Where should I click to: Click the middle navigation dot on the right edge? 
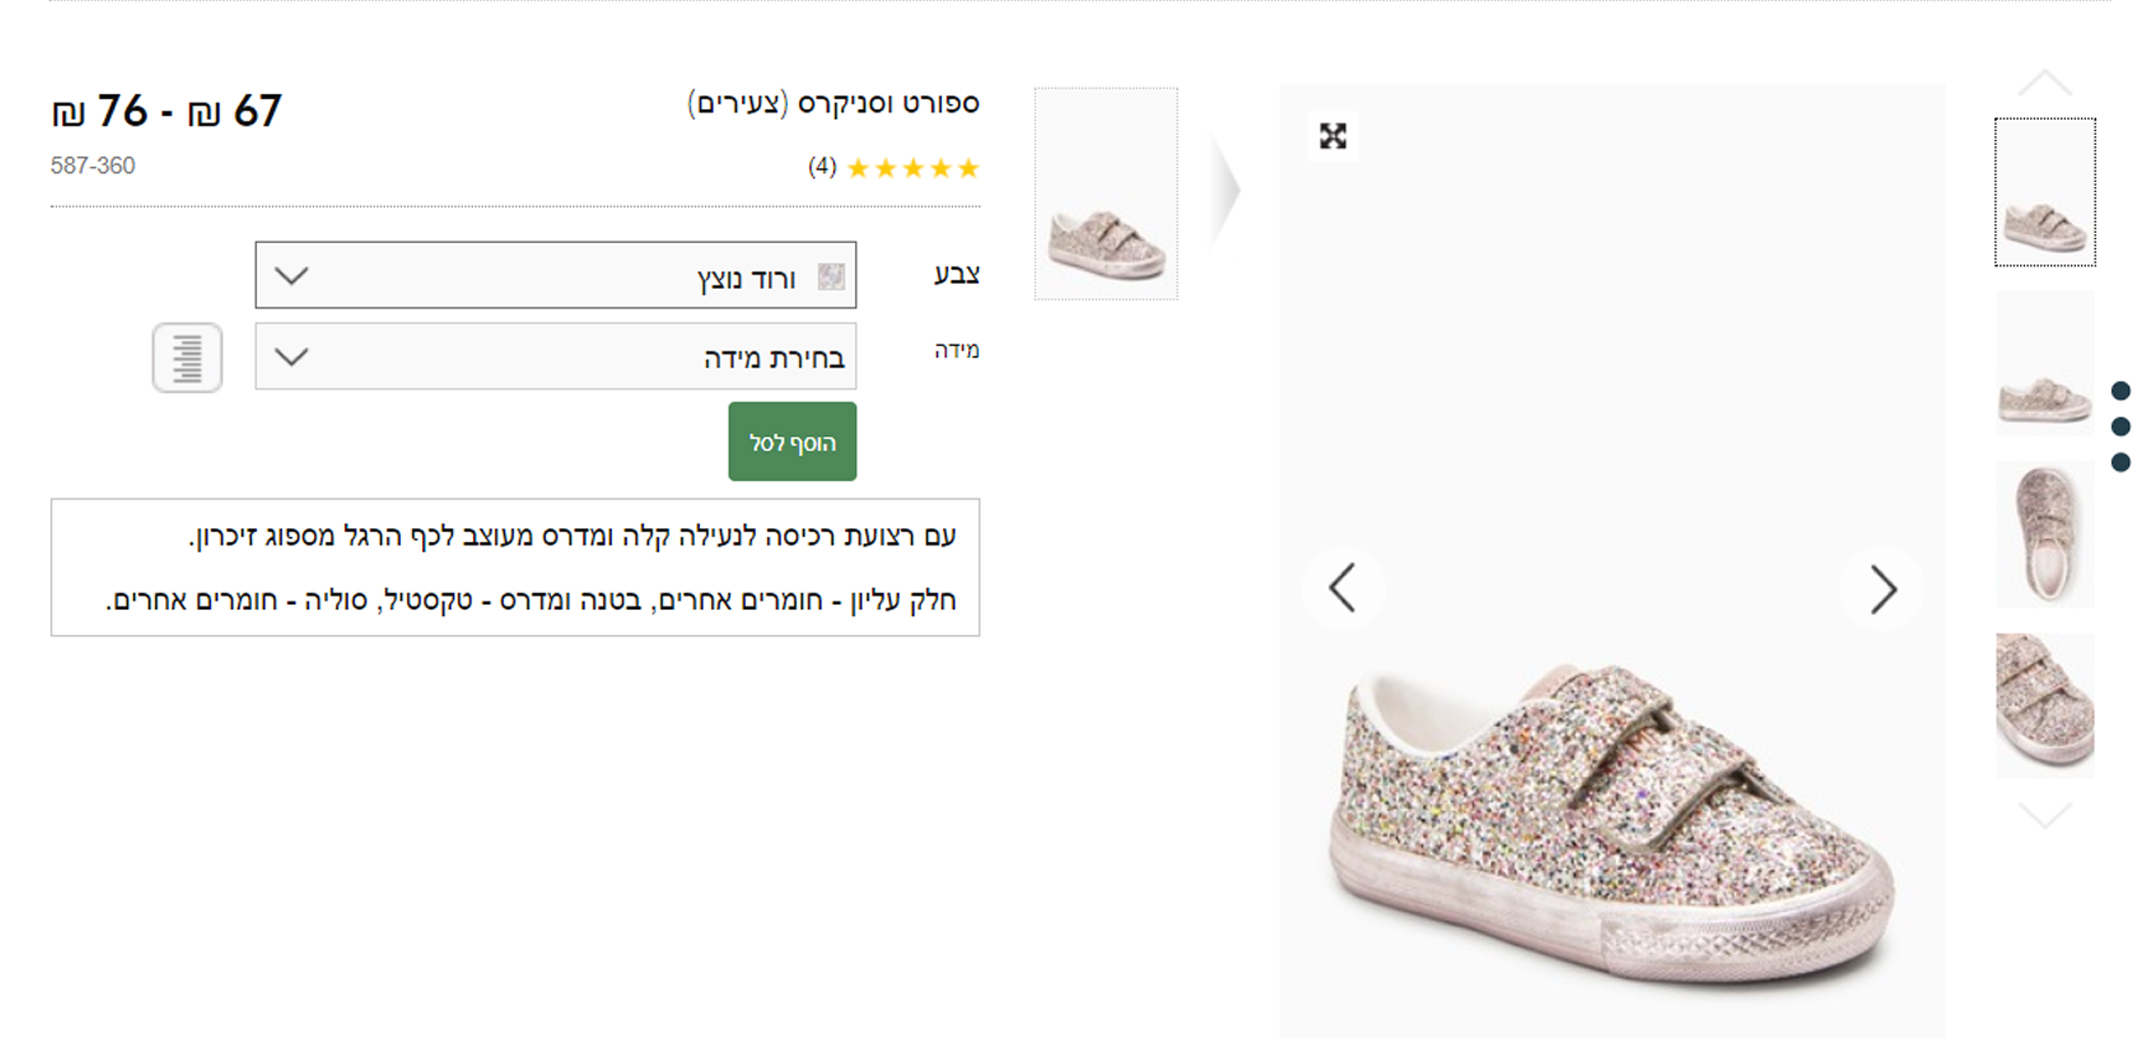click(2120, 427)
